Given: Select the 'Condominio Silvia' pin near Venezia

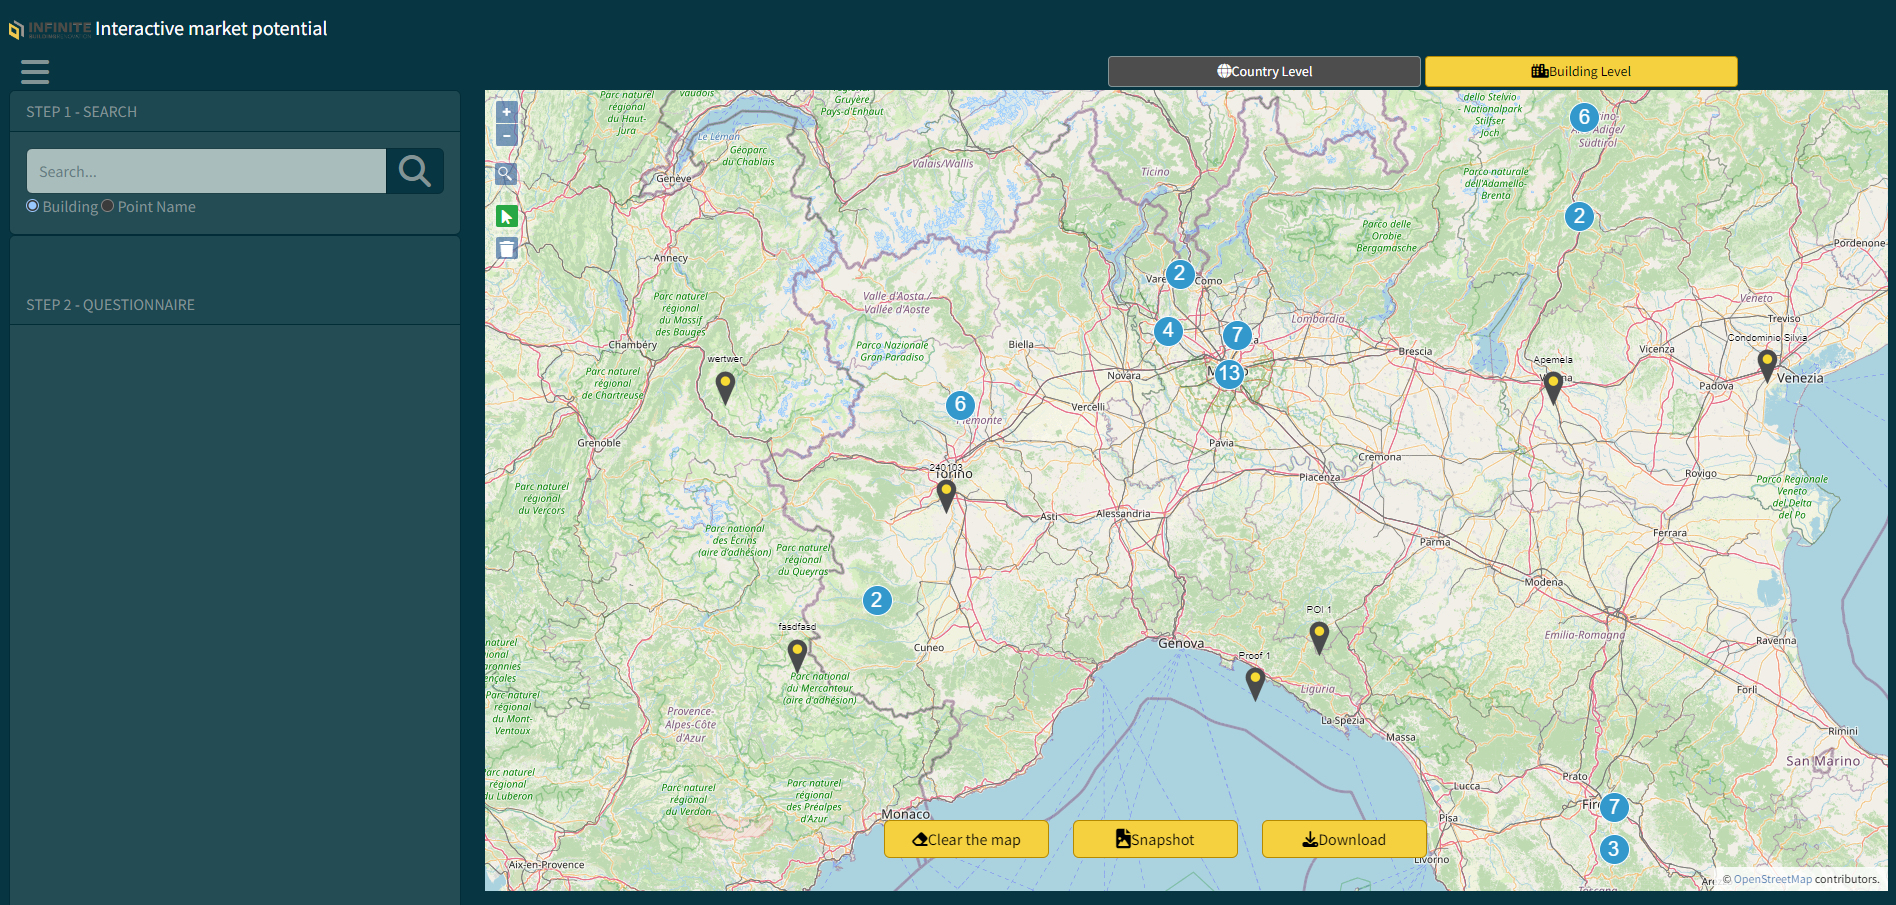Looking at the screenshot, I should (1767, 365).
